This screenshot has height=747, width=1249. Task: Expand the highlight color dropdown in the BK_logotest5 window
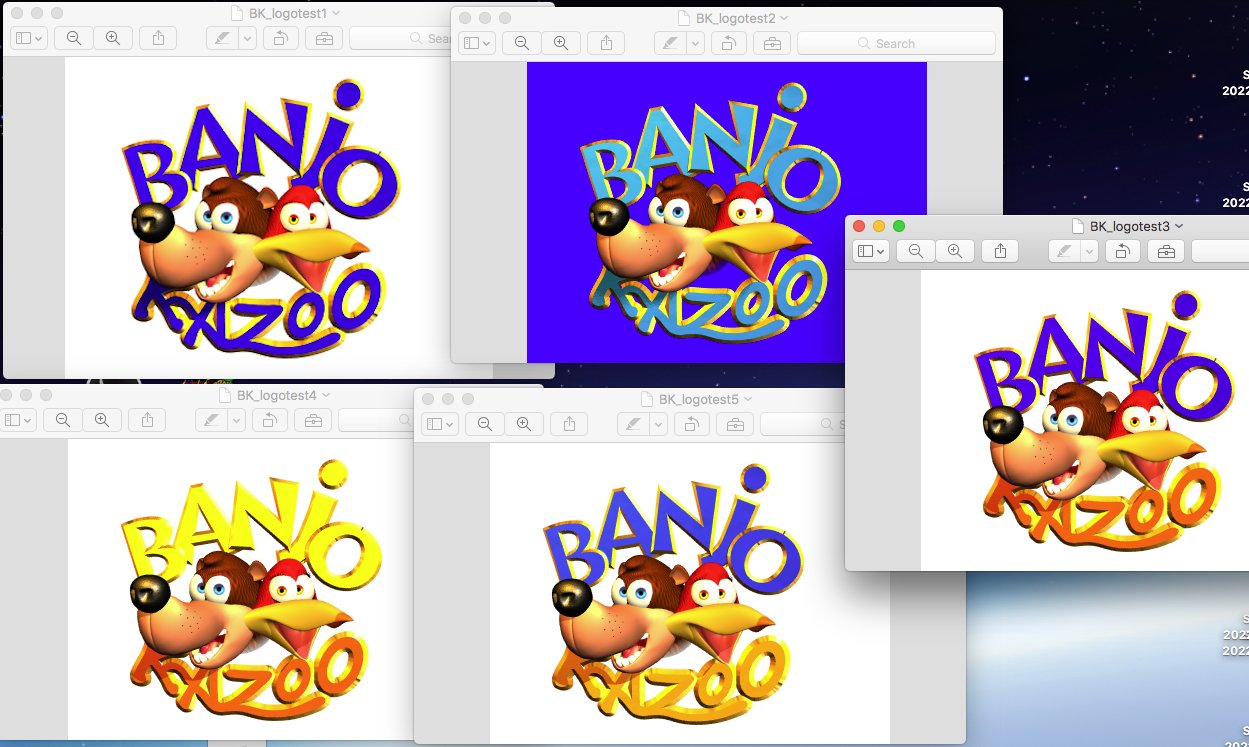658,424
